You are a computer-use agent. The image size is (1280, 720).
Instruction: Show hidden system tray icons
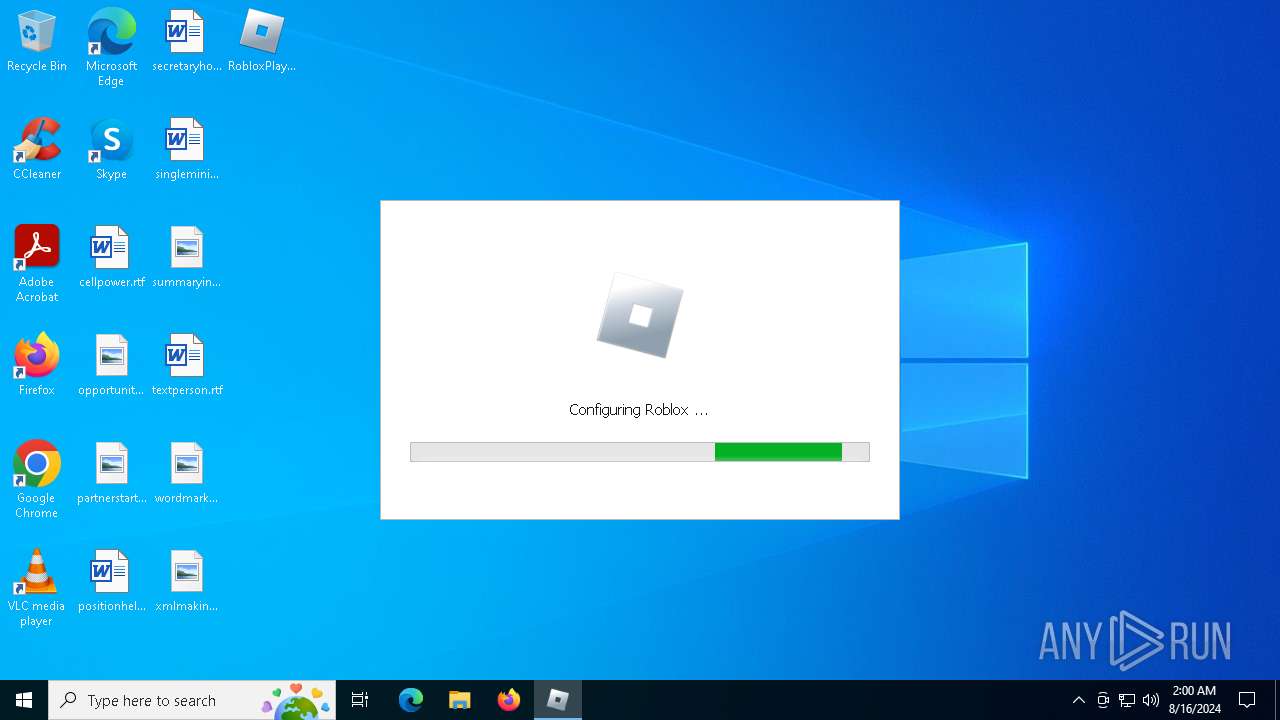pos(1078,700)
